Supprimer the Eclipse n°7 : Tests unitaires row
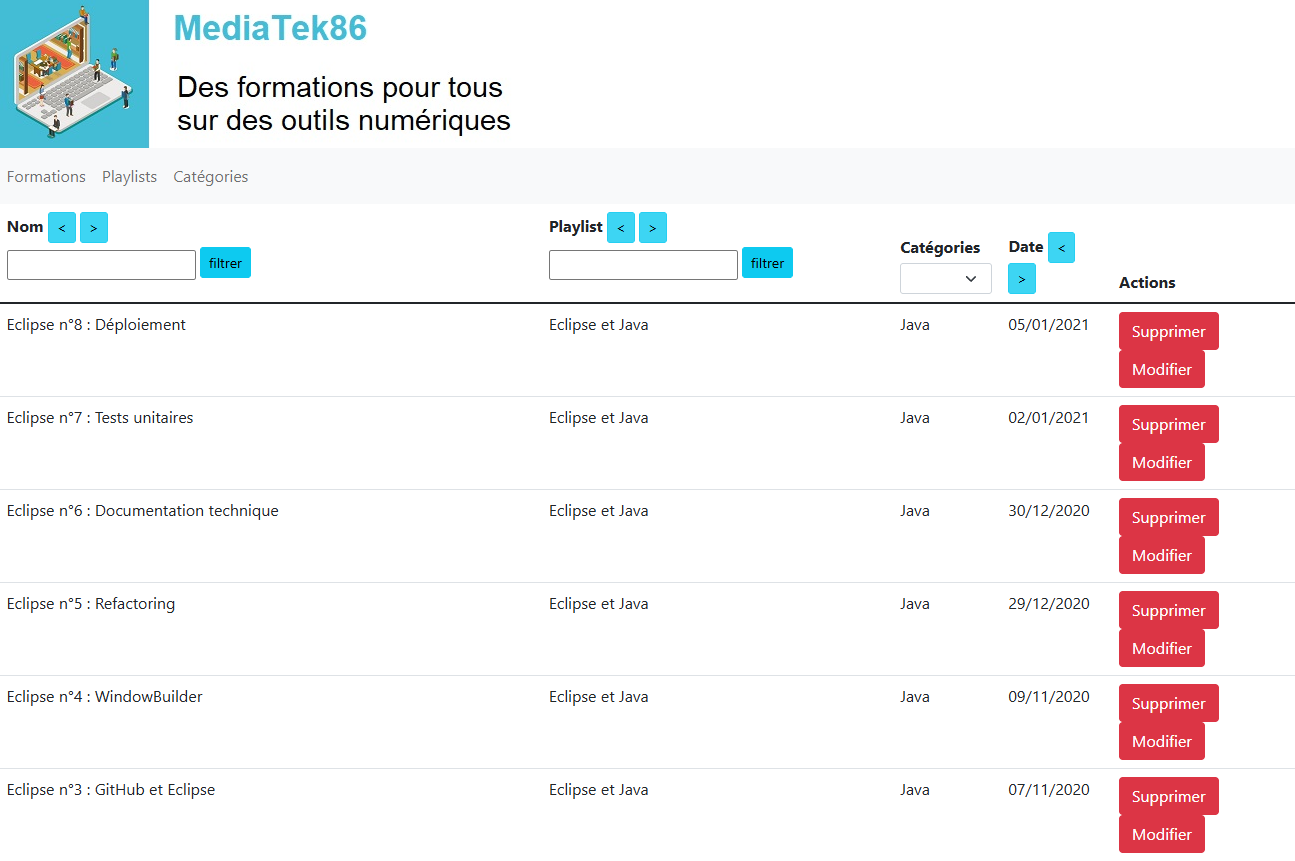Screen dimensions: 1295x861 click(1169, 425)
